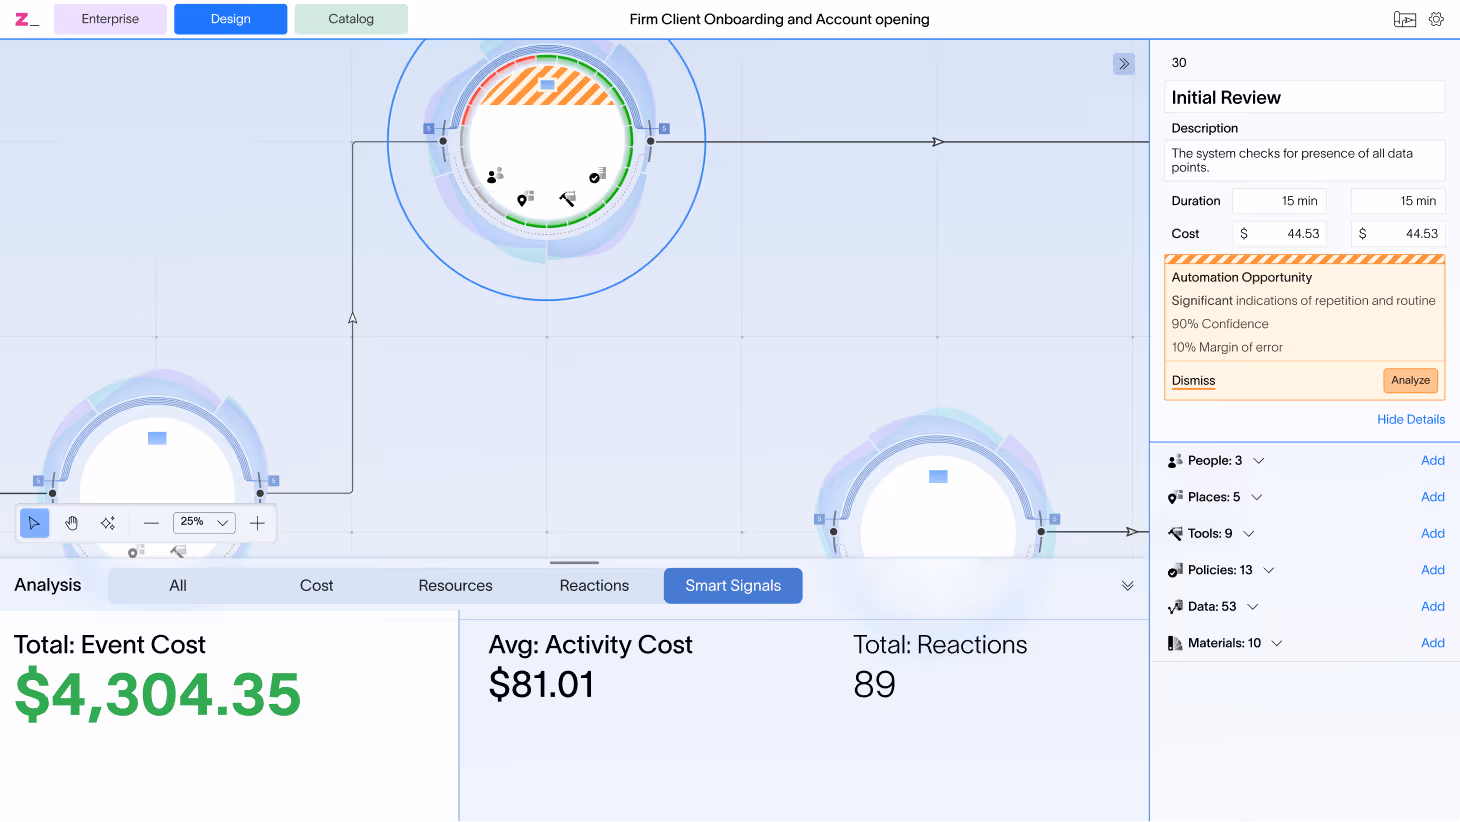Click the sparkle AI magic tool
The height and width of the screenshot is (822, 1460).
(x=108, y=523)
